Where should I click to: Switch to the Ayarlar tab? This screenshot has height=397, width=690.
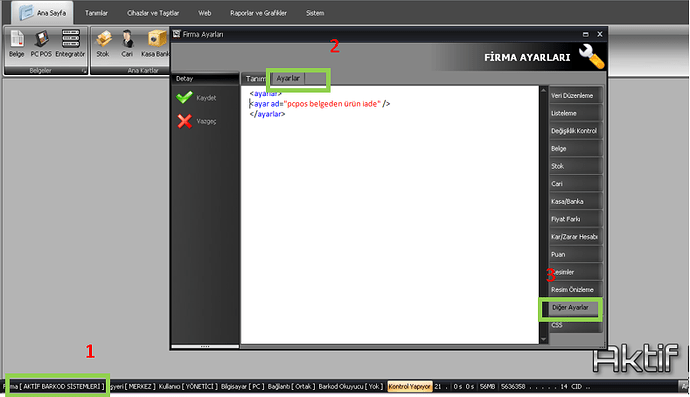click(288, 78)
